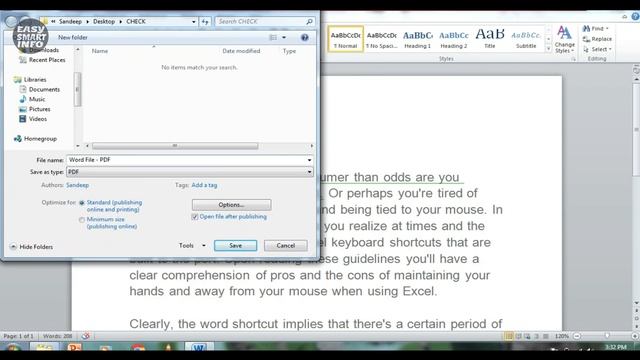The height and width of the screenshot is (360, 640).
Task: Open the PDF Options button
Action: (x=231, y=204)
